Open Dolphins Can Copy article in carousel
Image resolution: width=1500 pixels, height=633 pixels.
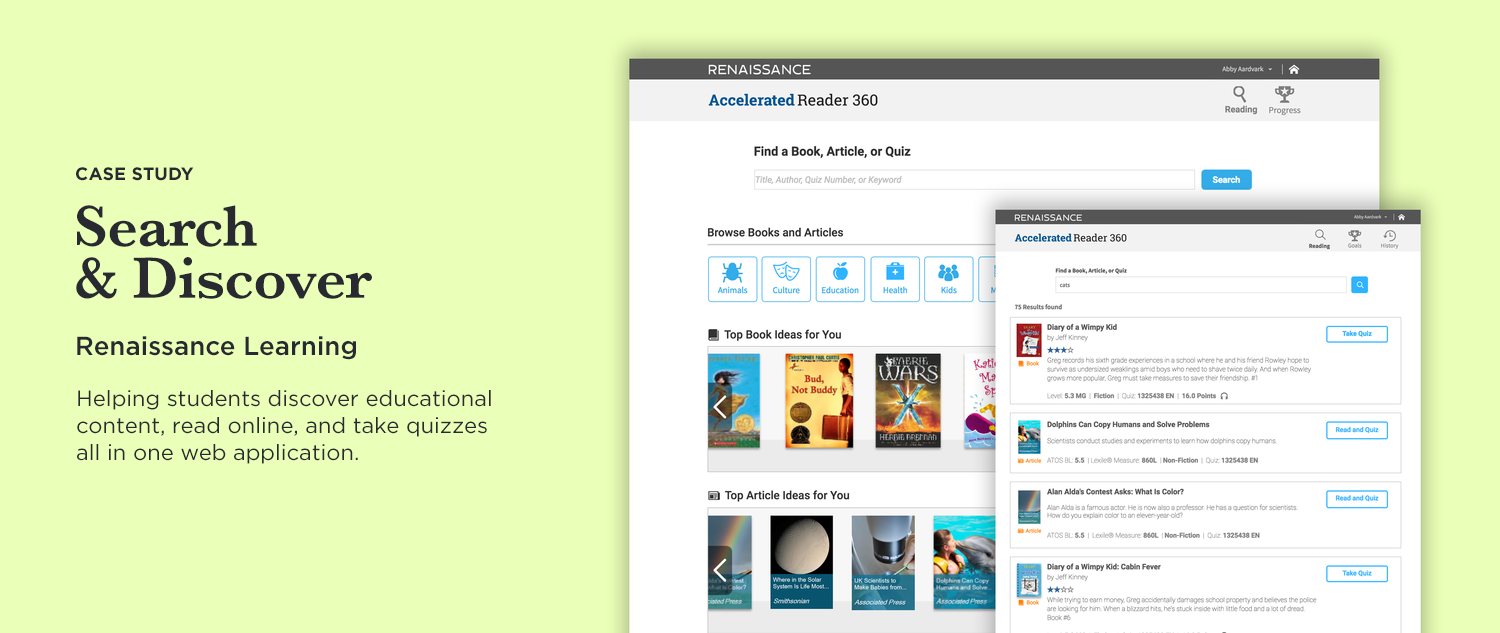[964, 562]
